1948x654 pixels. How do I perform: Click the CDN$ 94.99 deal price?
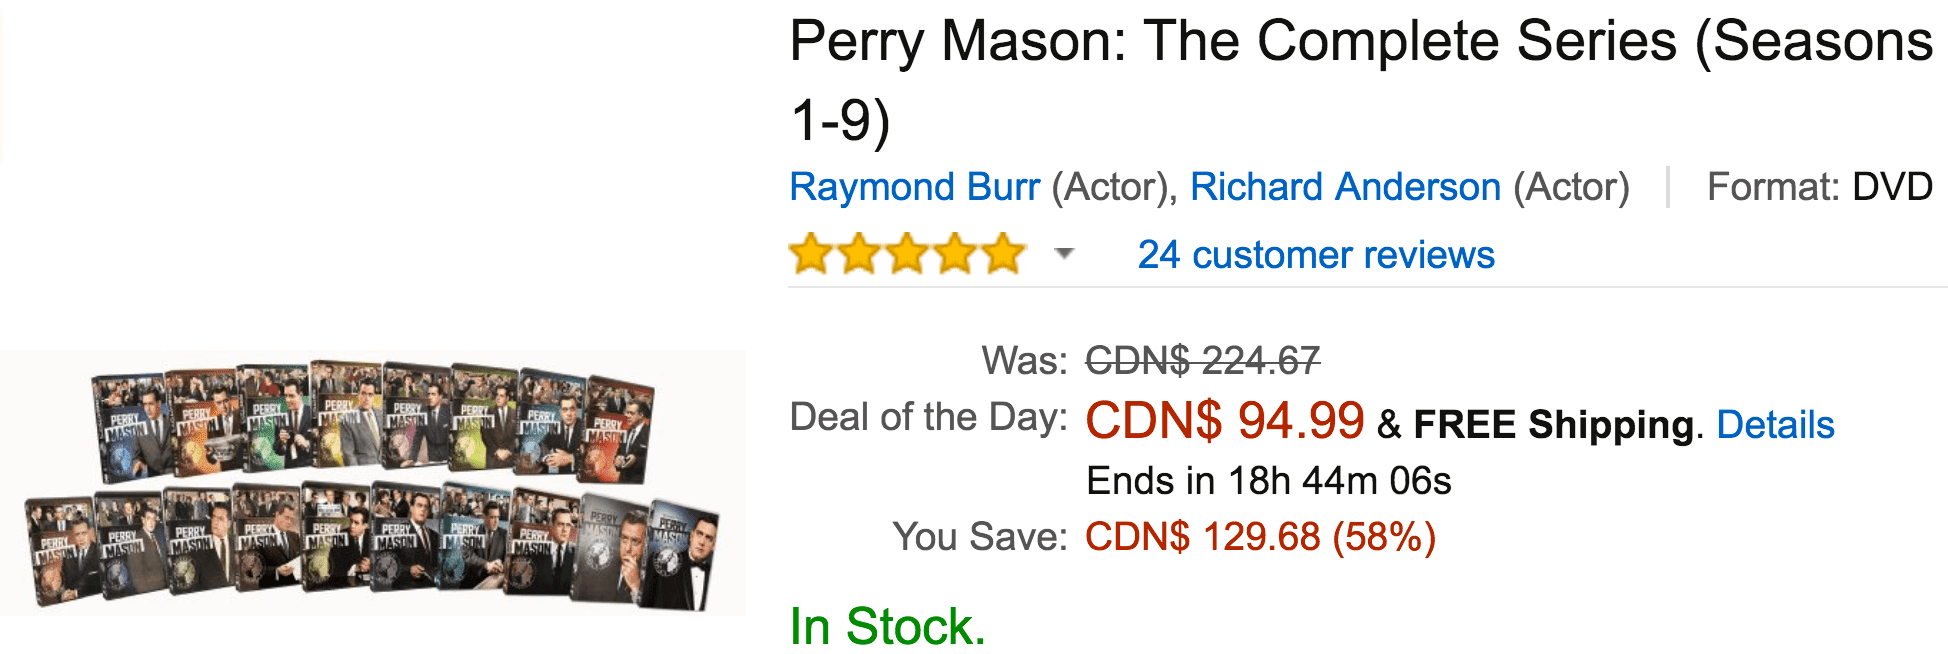coord(1225,420)
